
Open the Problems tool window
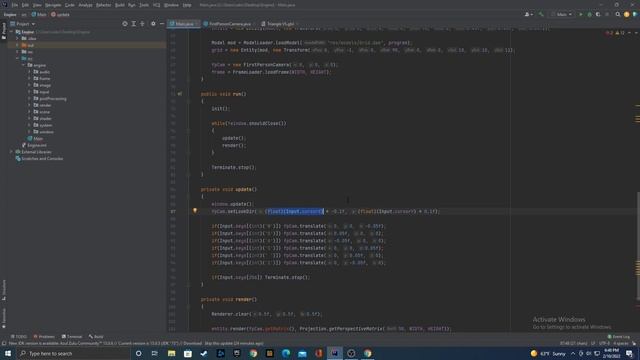pos(44,337)
